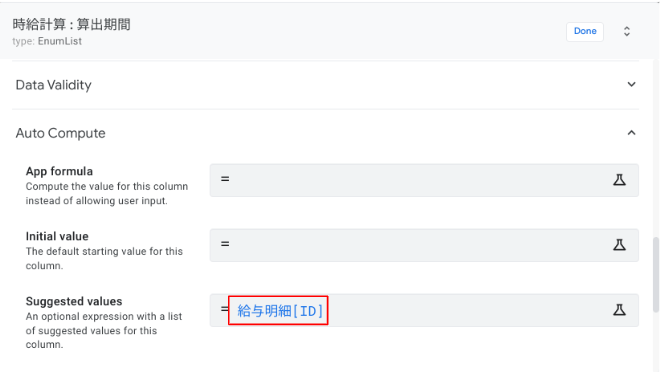Open expression assistant flask for Suggested values
Image resolution: width=661 pixels, height=372 pixels.
click(x=619, y=310)
